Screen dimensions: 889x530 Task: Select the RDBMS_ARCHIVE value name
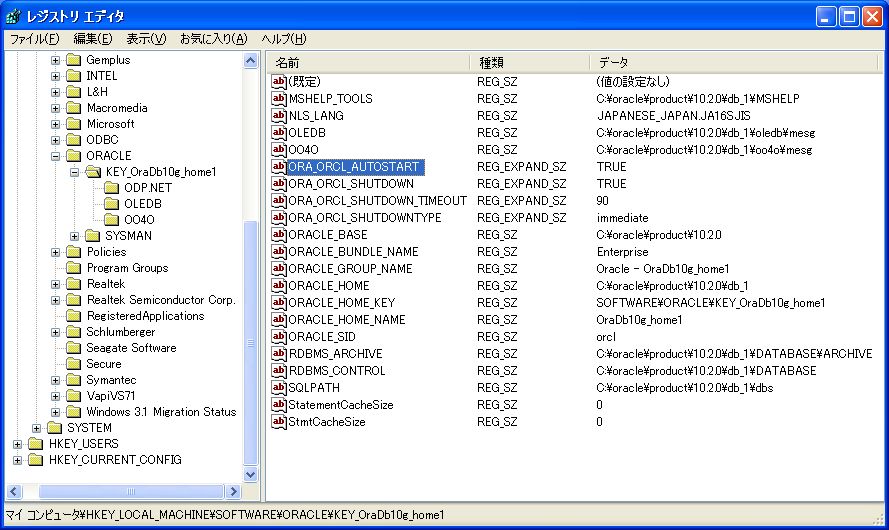(335, 354)
